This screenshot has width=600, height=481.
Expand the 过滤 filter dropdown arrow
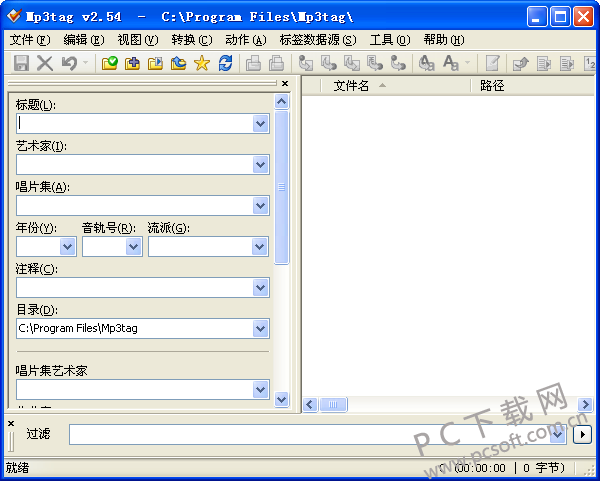click(558, 434)
